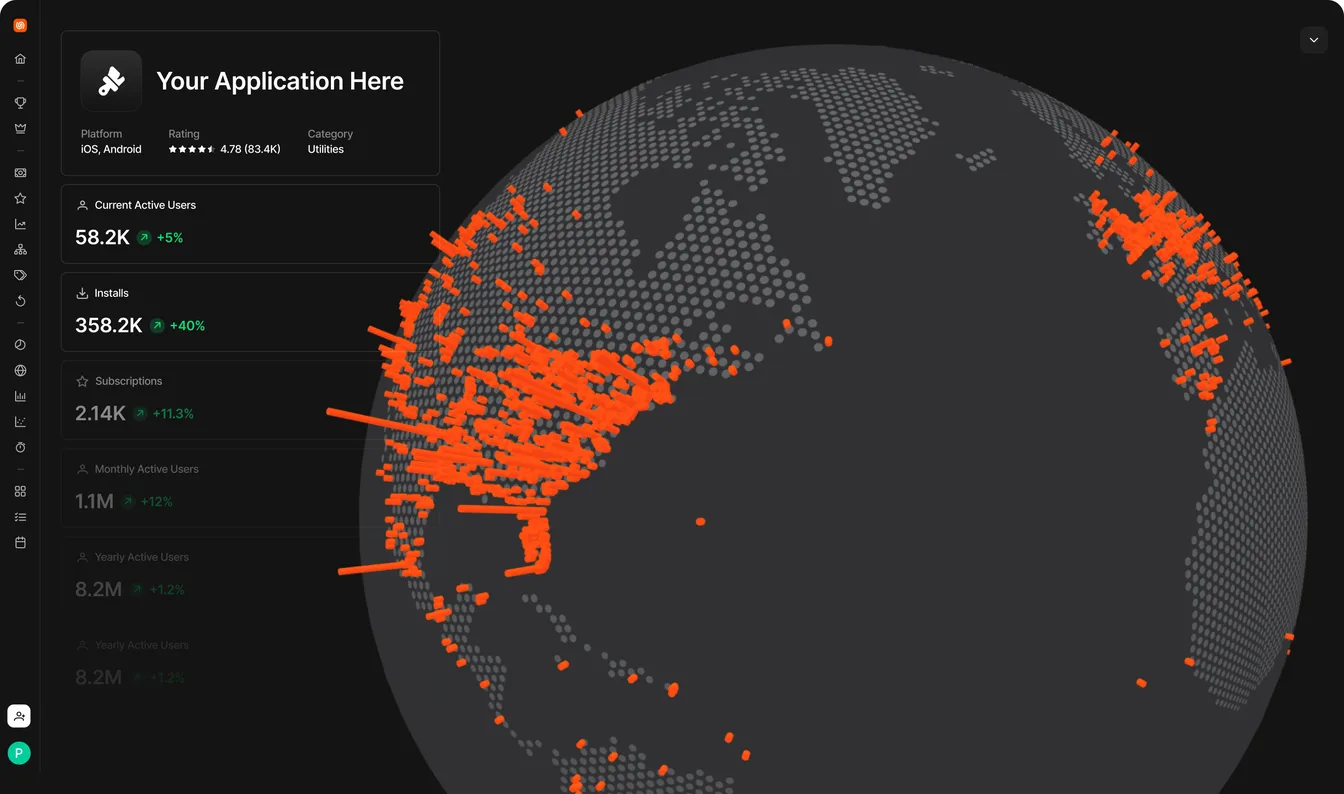
Task: Open the four-square grid icon
Action: coord(20,491)
